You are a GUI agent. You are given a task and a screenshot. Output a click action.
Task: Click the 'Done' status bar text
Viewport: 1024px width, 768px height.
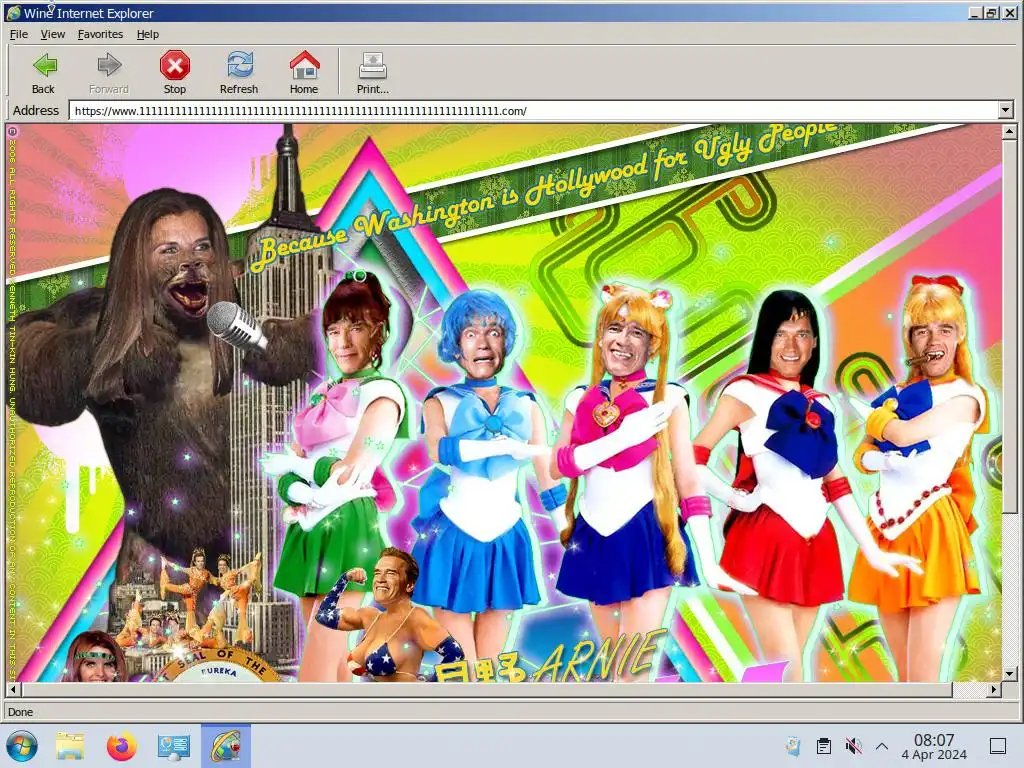20,712
